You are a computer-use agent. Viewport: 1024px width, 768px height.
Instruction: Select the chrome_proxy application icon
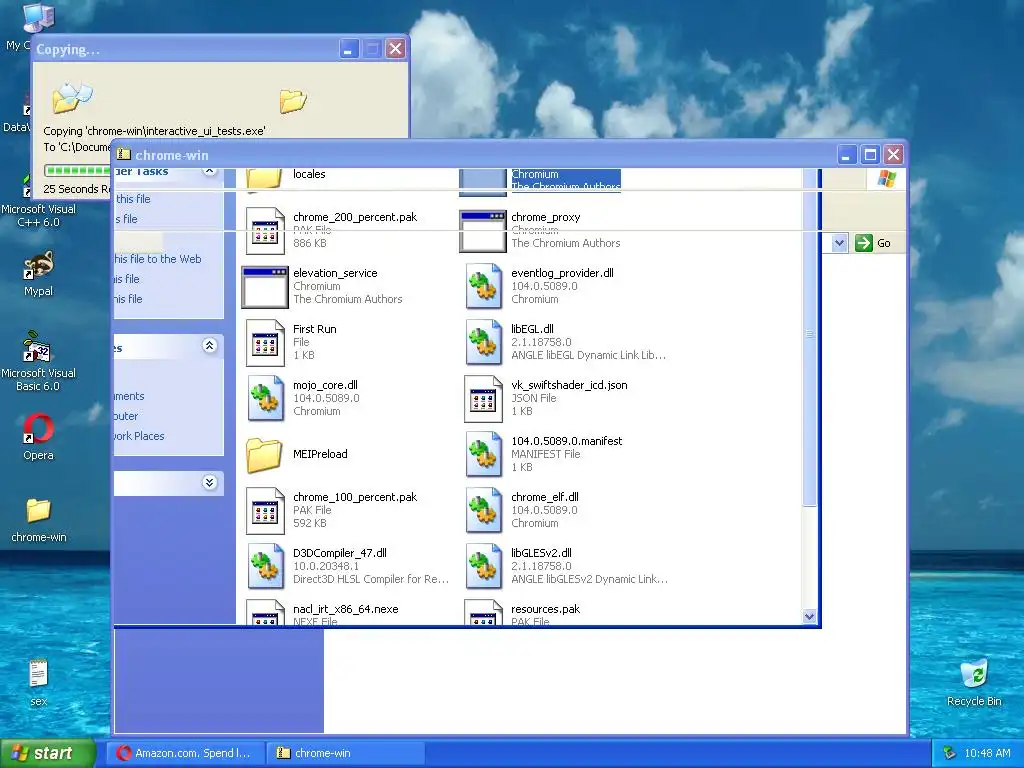coord(483,231)
